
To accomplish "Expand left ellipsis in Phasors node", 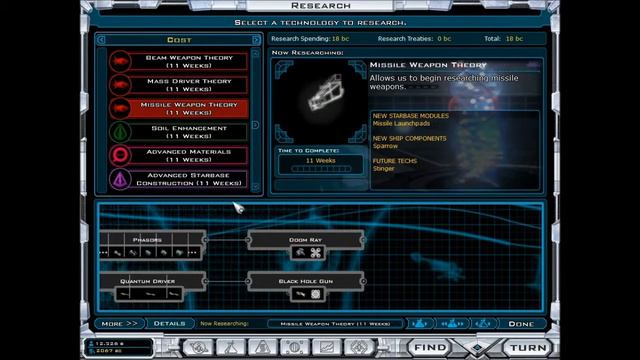I will click(x=104, y=253).
